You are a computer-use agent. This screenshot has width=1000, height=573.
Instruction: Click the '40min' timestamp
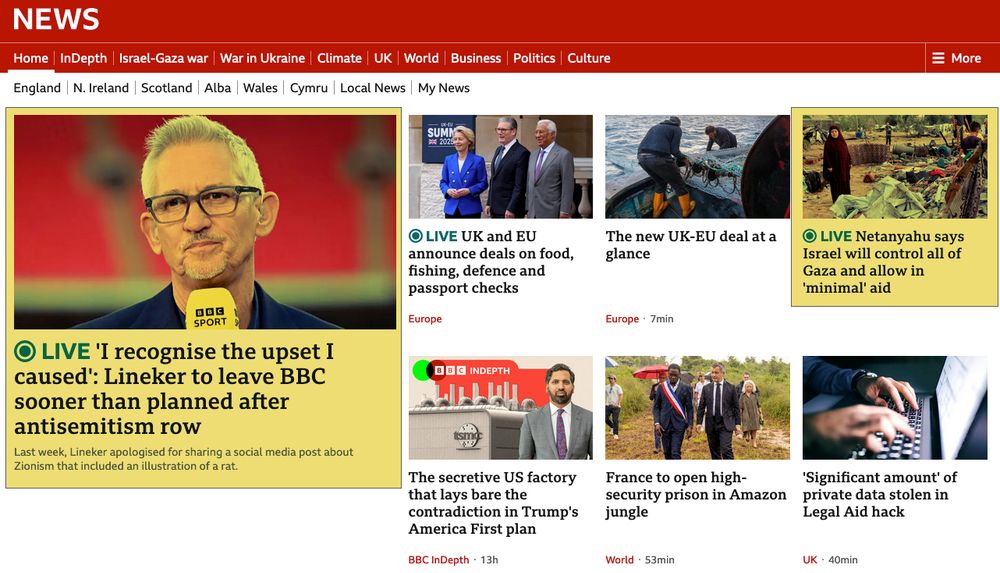(x=842, y=560)
